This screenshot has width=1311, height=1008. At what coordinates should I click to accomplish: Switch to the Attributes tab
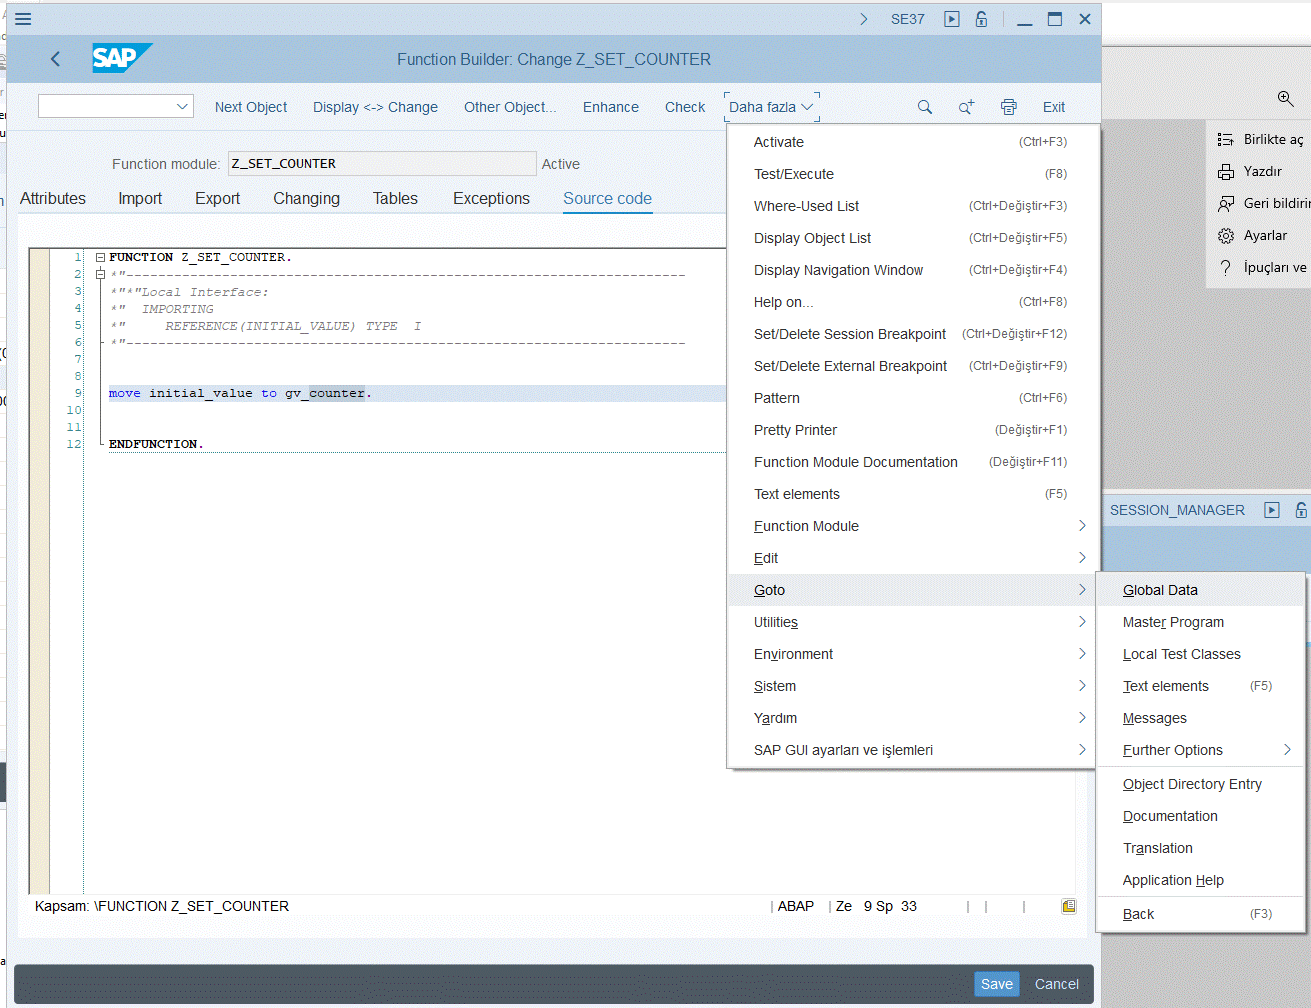53,198
